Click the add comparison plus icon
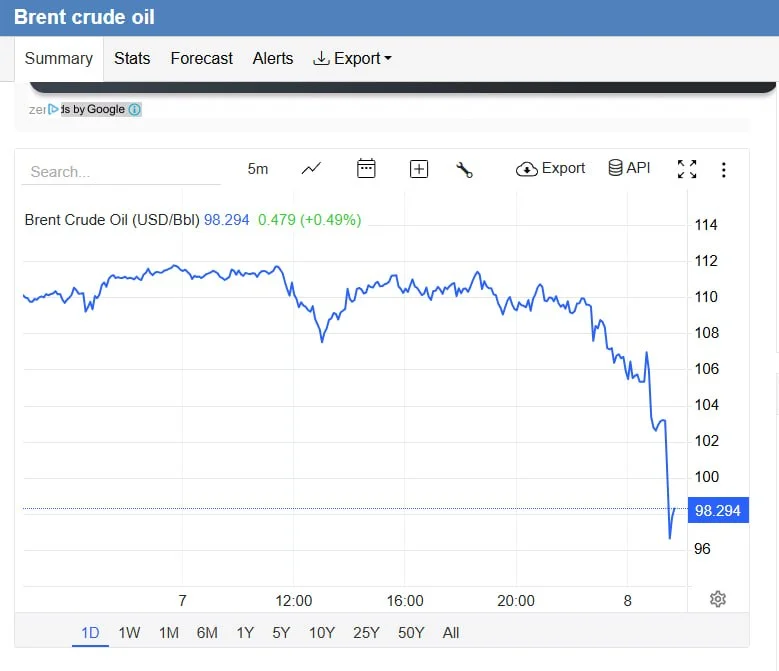The height and width of the screenshot is (671, 779). tap(419, 169)
